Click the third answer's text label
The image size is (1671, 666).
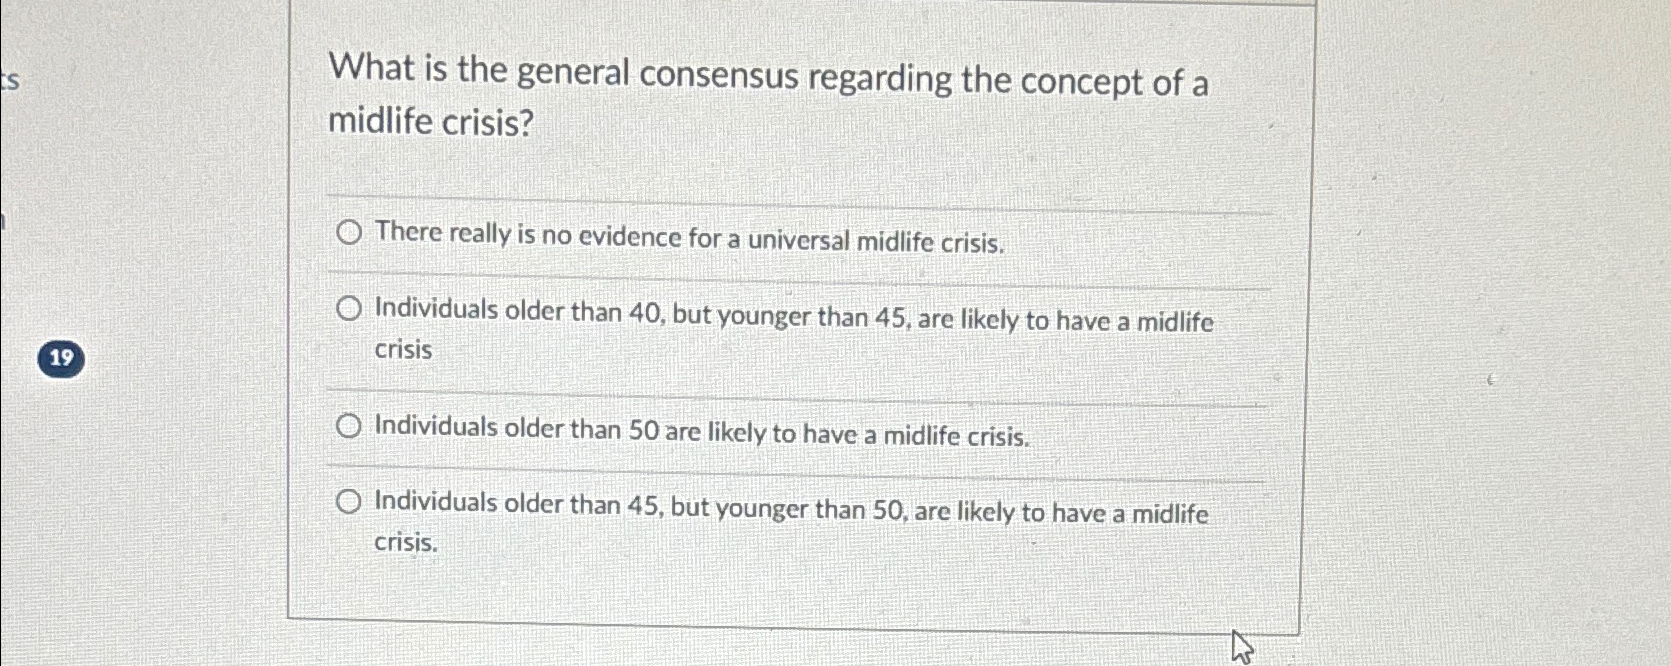pos(700,430)
